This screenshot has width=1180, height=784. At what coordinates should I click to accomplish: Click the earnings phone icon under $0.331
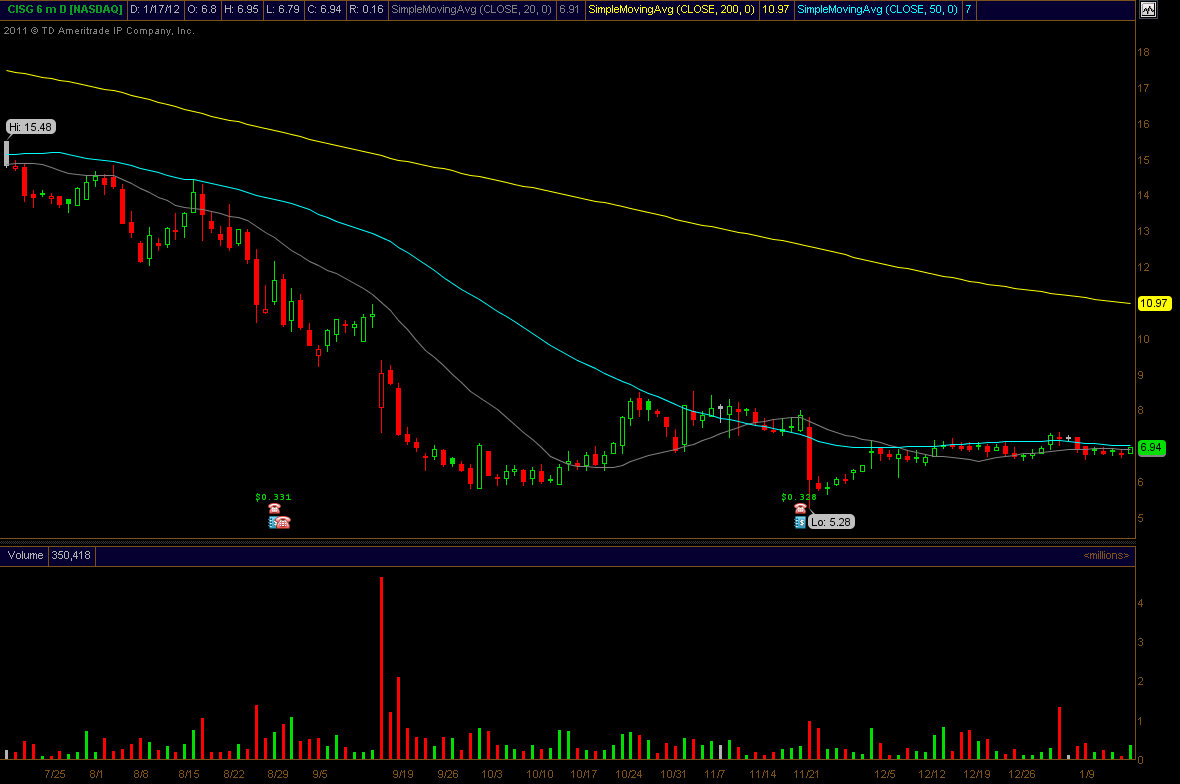[x=274, y=509]
